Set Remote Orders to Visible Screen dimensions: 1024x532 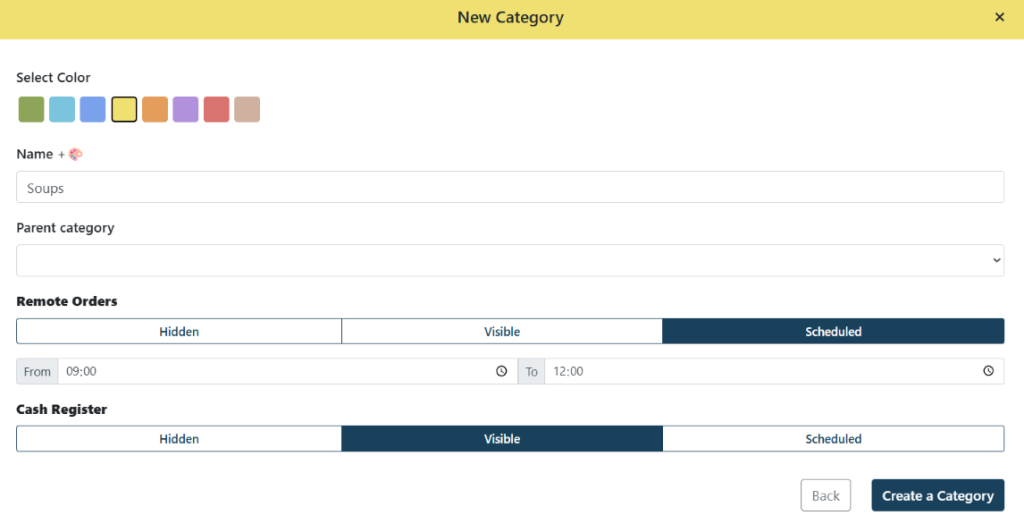502,331
